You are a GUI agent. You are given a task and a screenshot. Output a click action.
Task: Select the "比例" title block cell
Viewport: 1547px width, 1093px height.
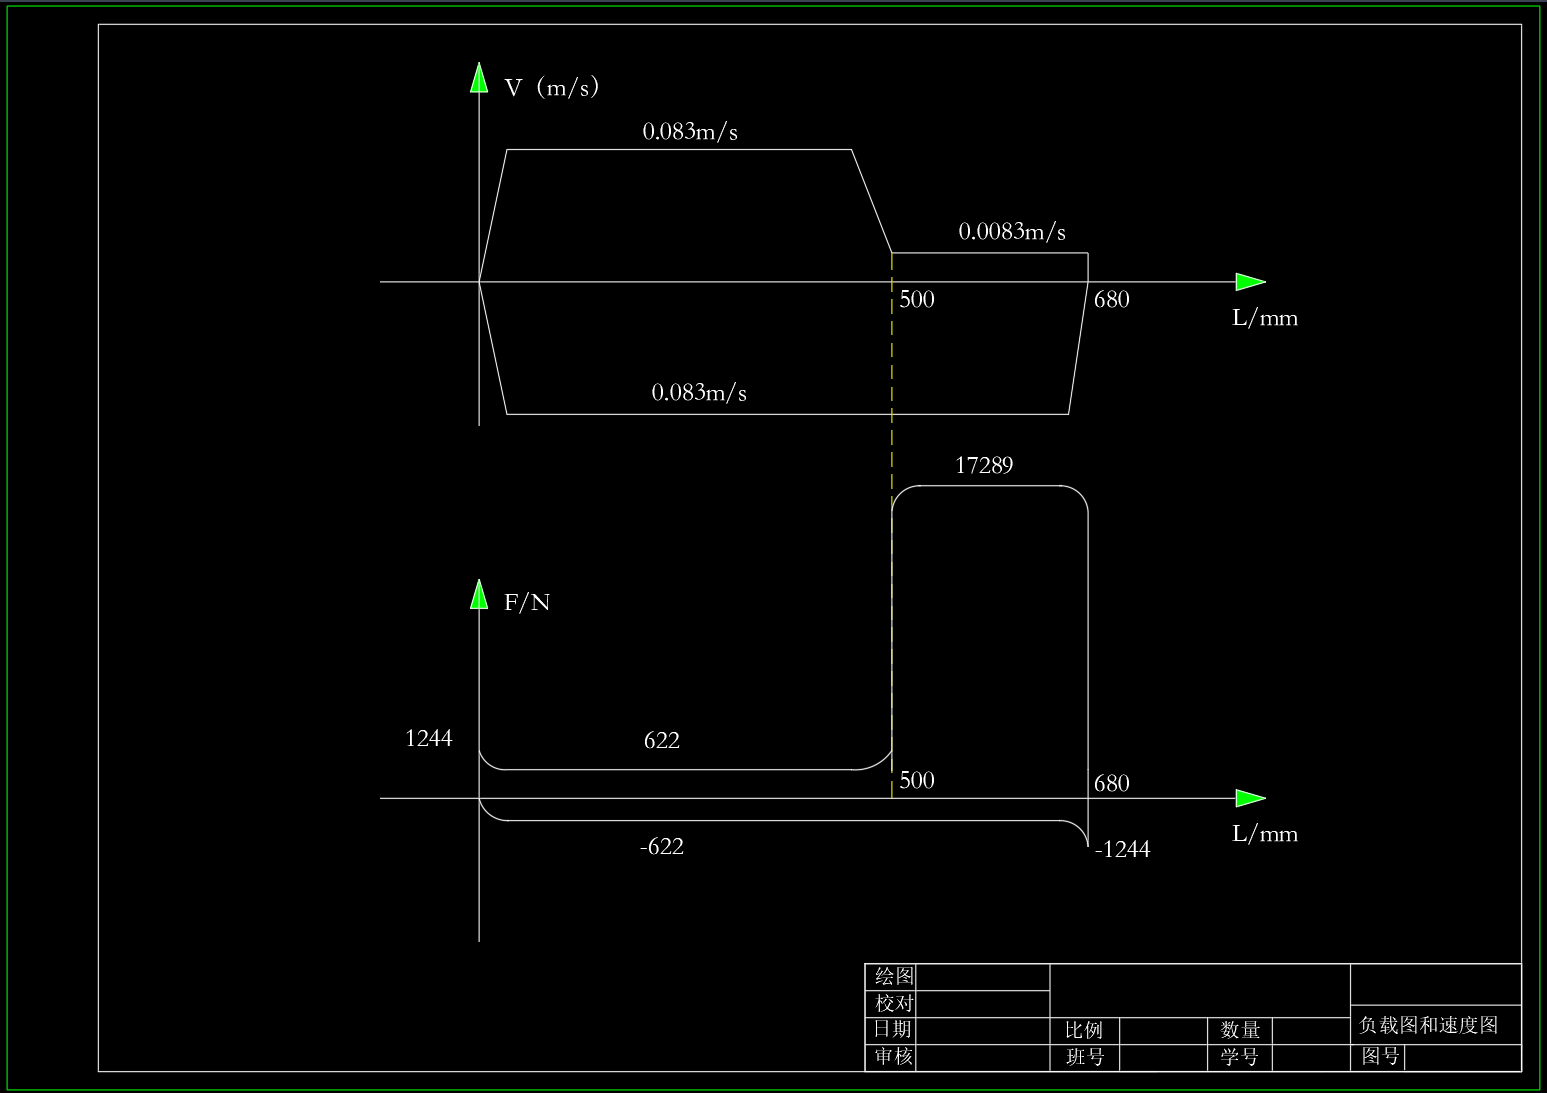pyautogui.click(x=1084, y=1030)
